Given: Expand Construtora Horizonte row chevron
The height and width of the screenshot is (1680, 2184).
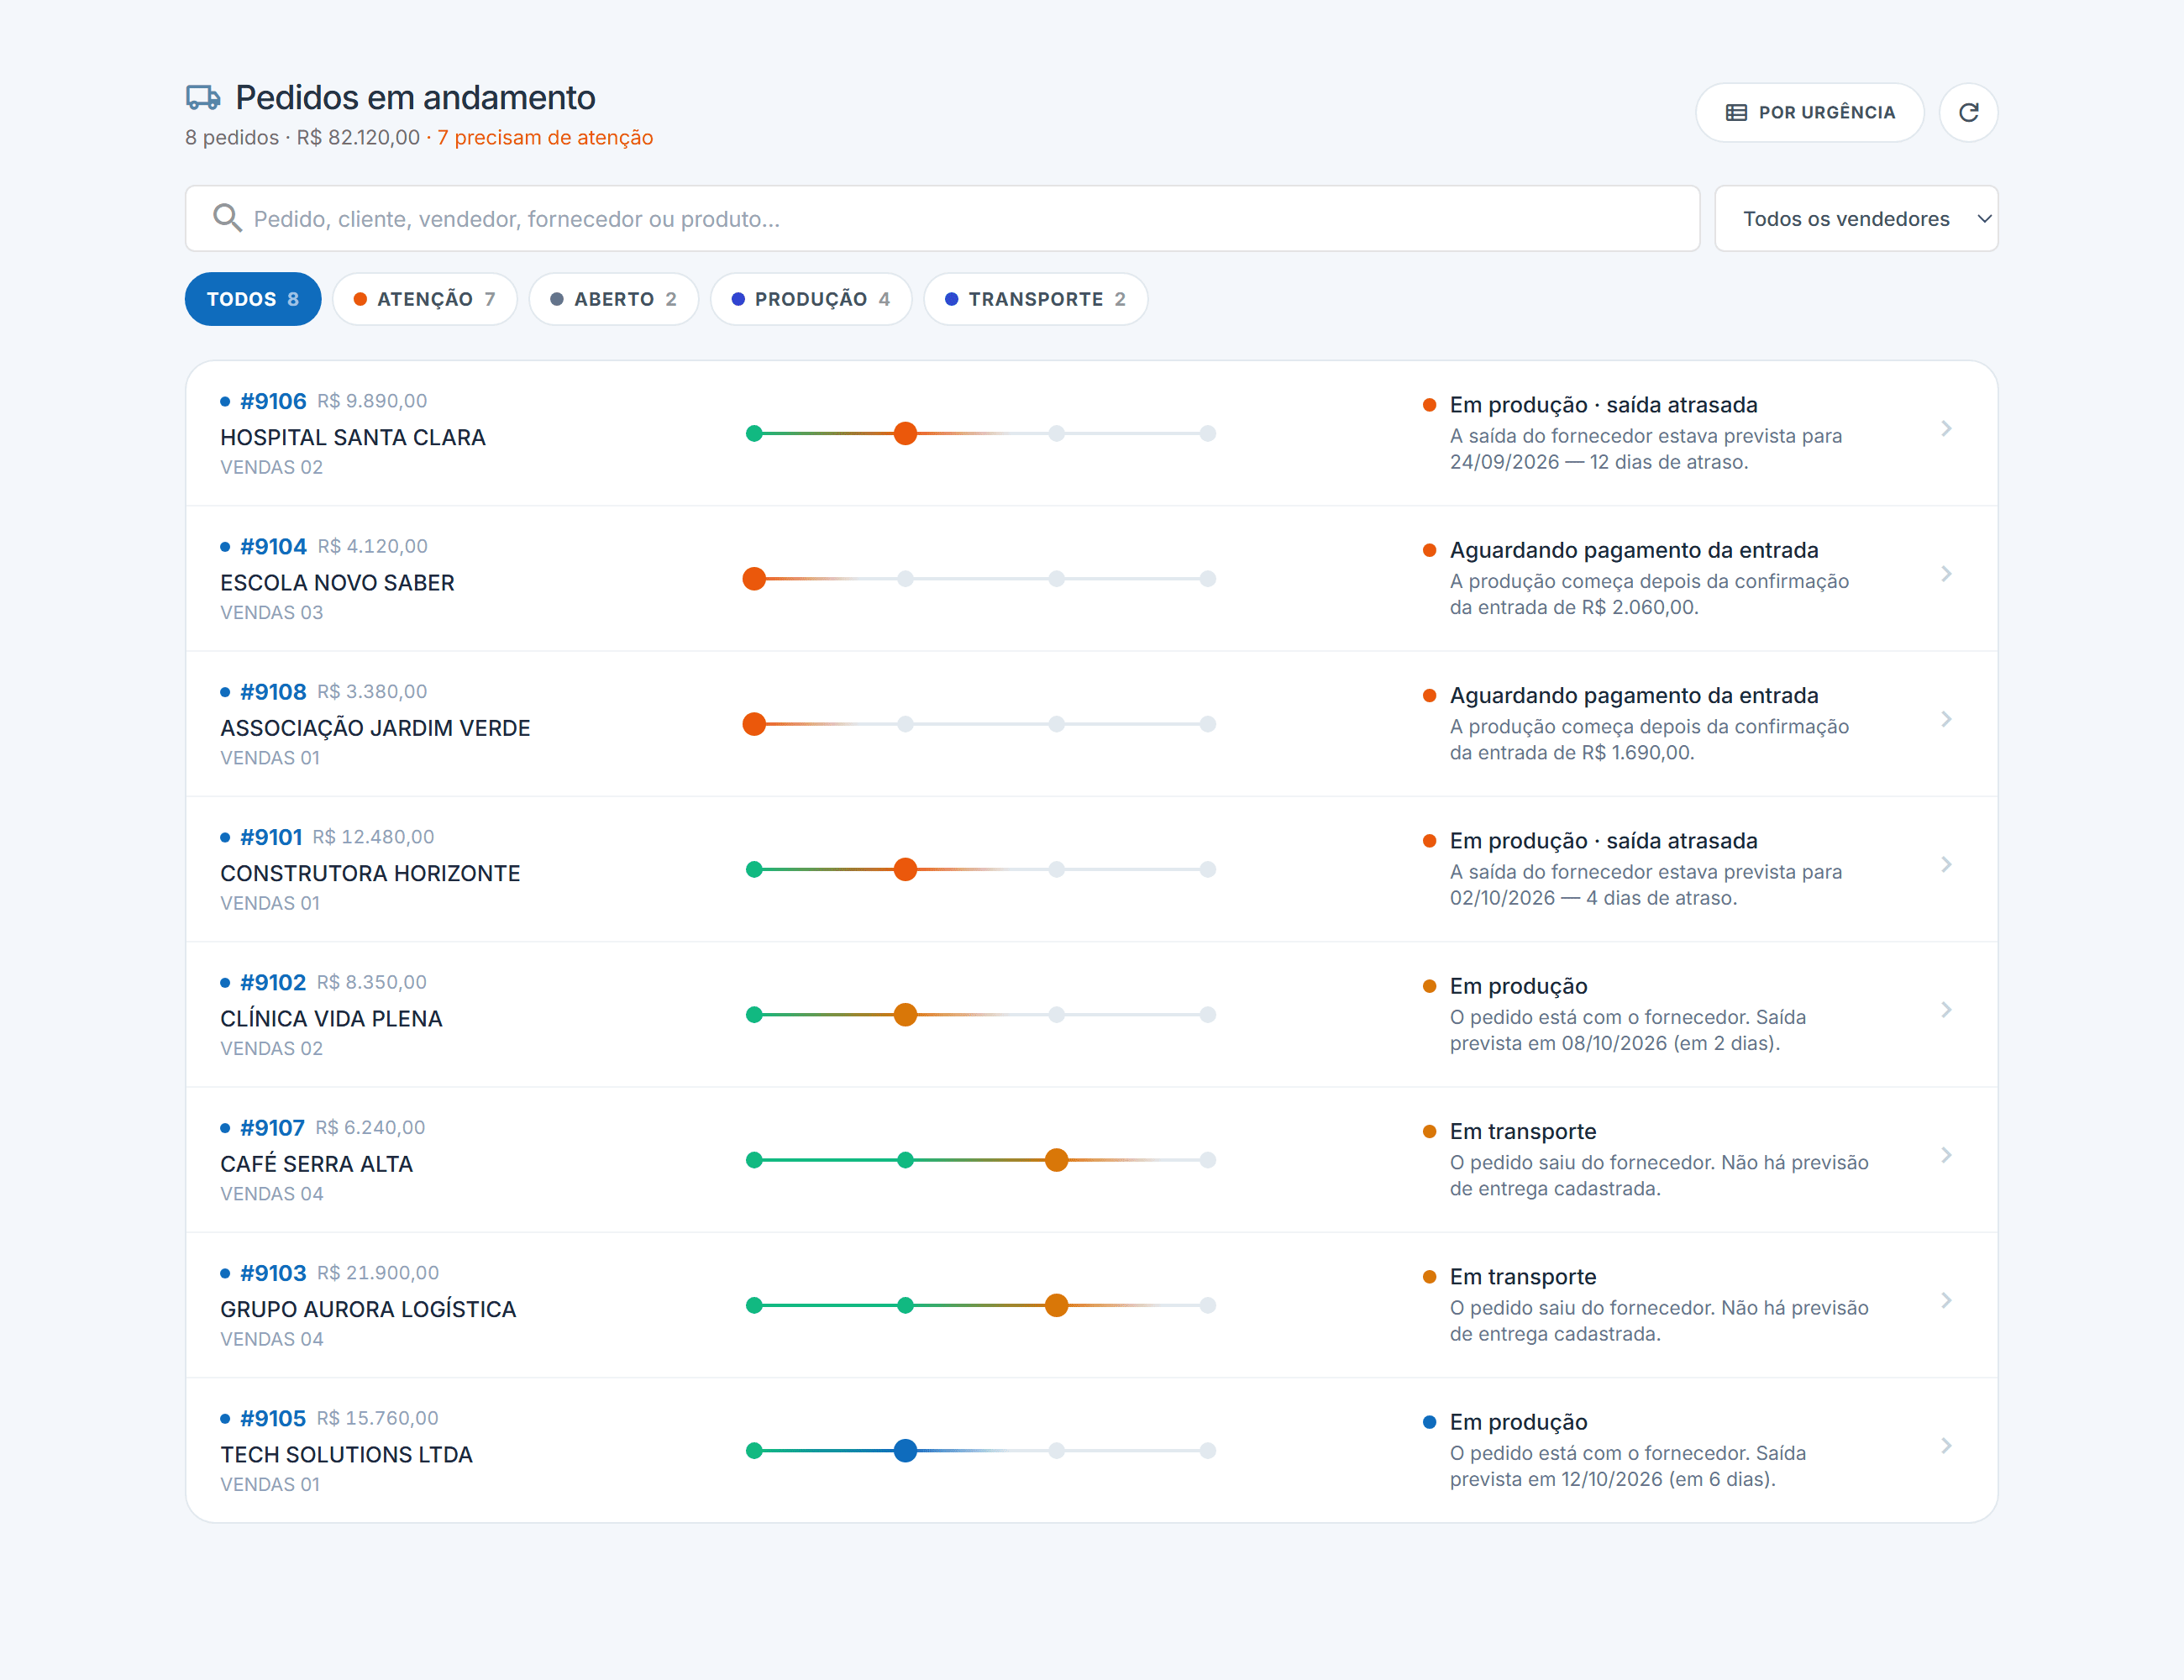Looking at the screenshot, I should pyautogui.click(x=1946, y=864).
